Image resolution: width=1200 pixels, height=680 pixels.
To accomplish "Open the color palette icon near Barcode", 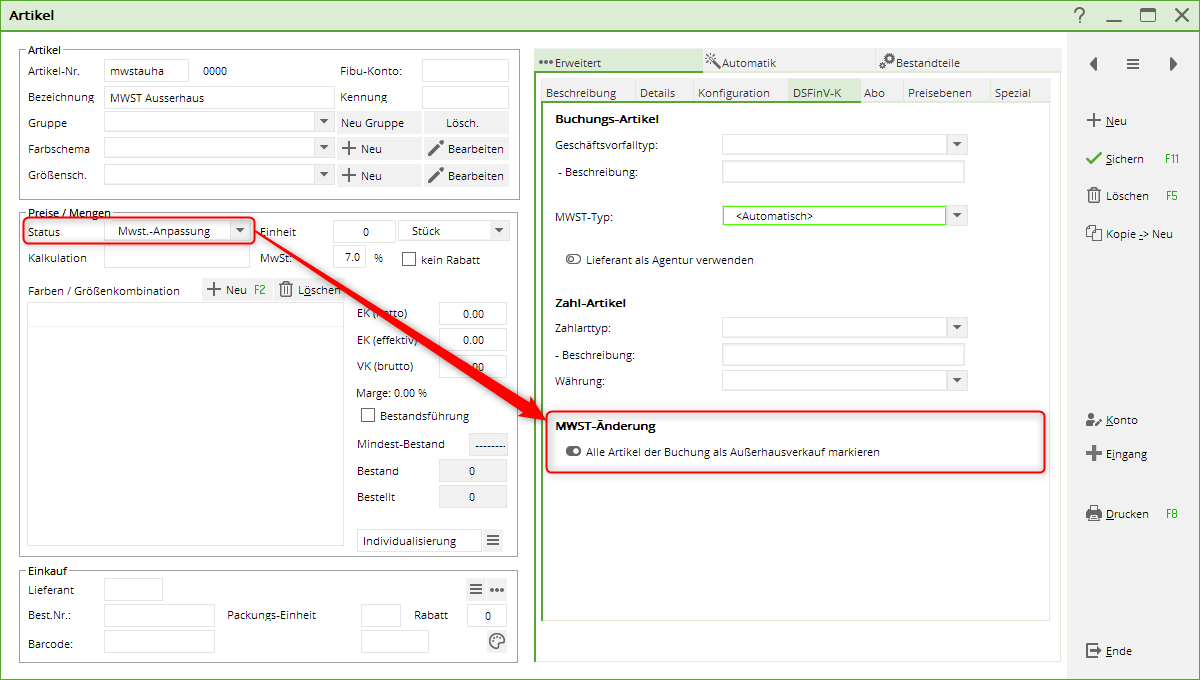I will click(x=496, y=641).
